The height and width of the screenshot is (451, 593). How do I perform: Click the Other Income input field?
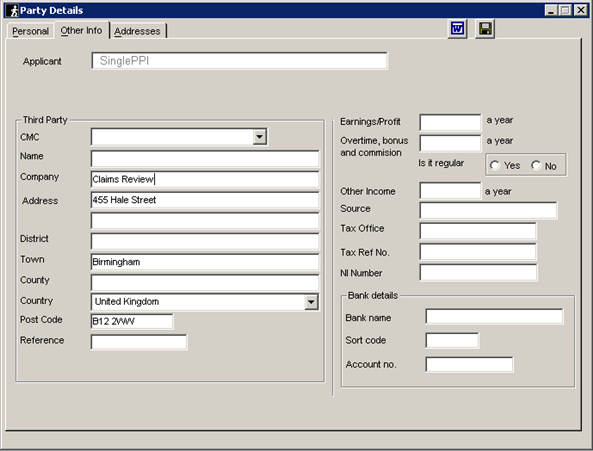[450, 191]
